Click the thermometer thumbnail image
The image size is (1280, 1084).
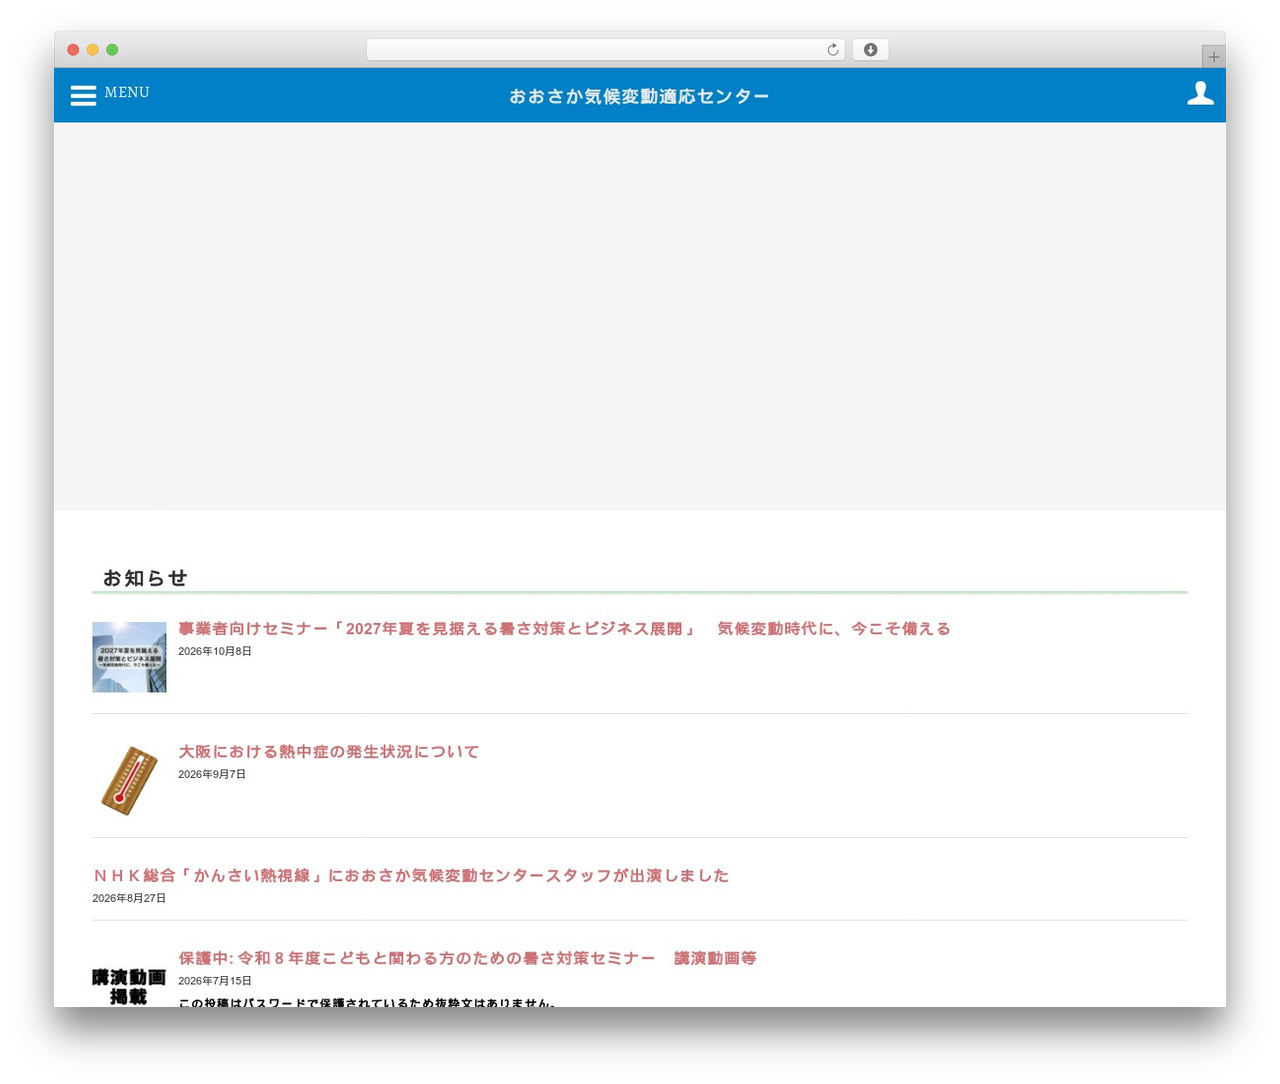(x=129, y=780)
